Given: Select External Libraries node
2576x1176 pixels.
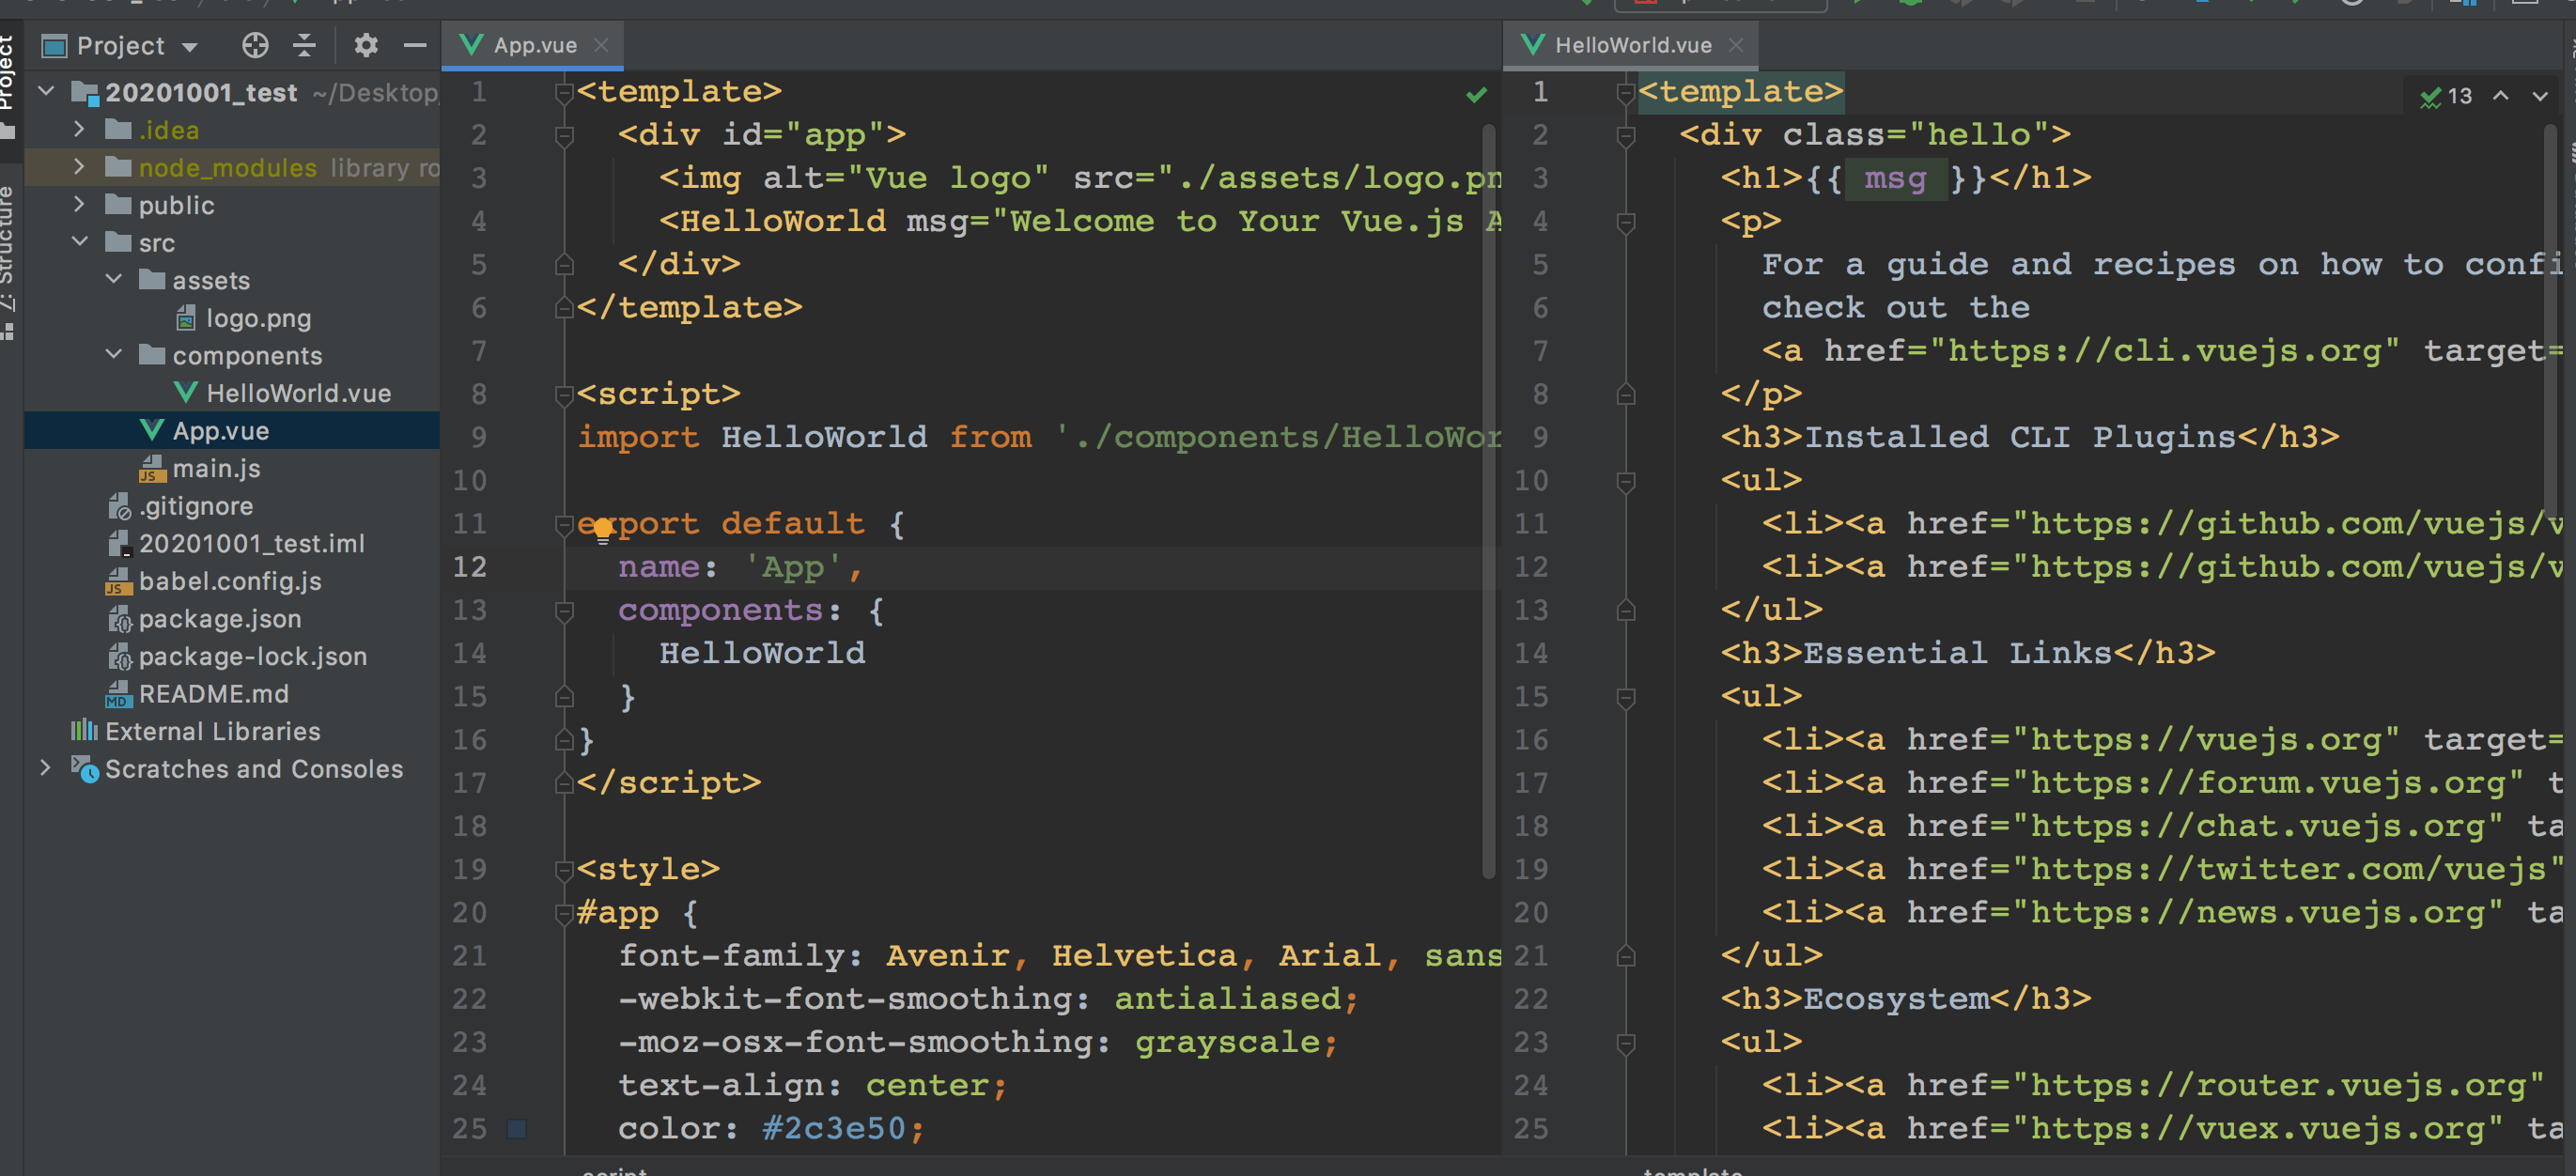Looking at the screenshot, I should [x=196, y=731].
